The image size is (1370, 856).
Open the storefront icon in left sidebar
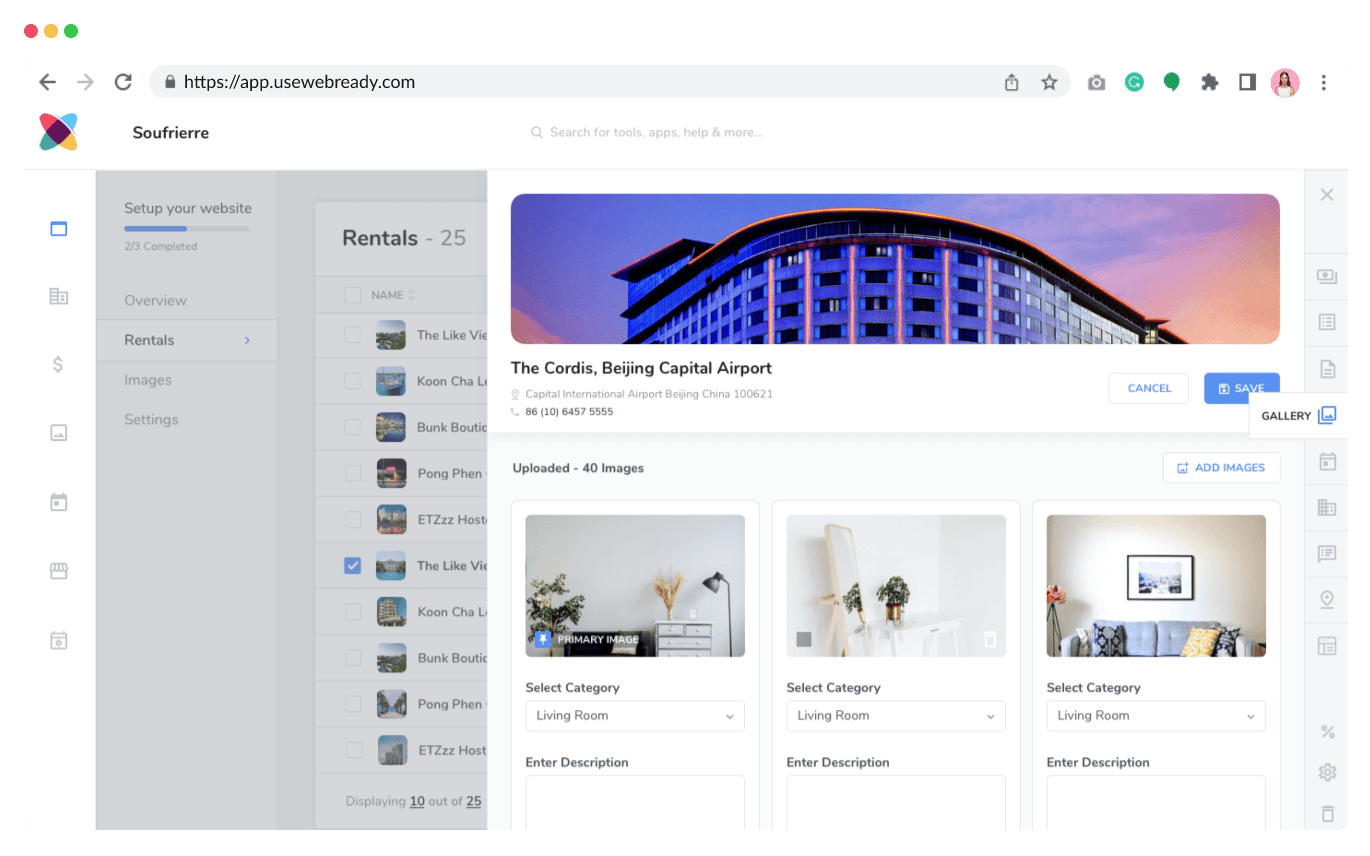59,571
